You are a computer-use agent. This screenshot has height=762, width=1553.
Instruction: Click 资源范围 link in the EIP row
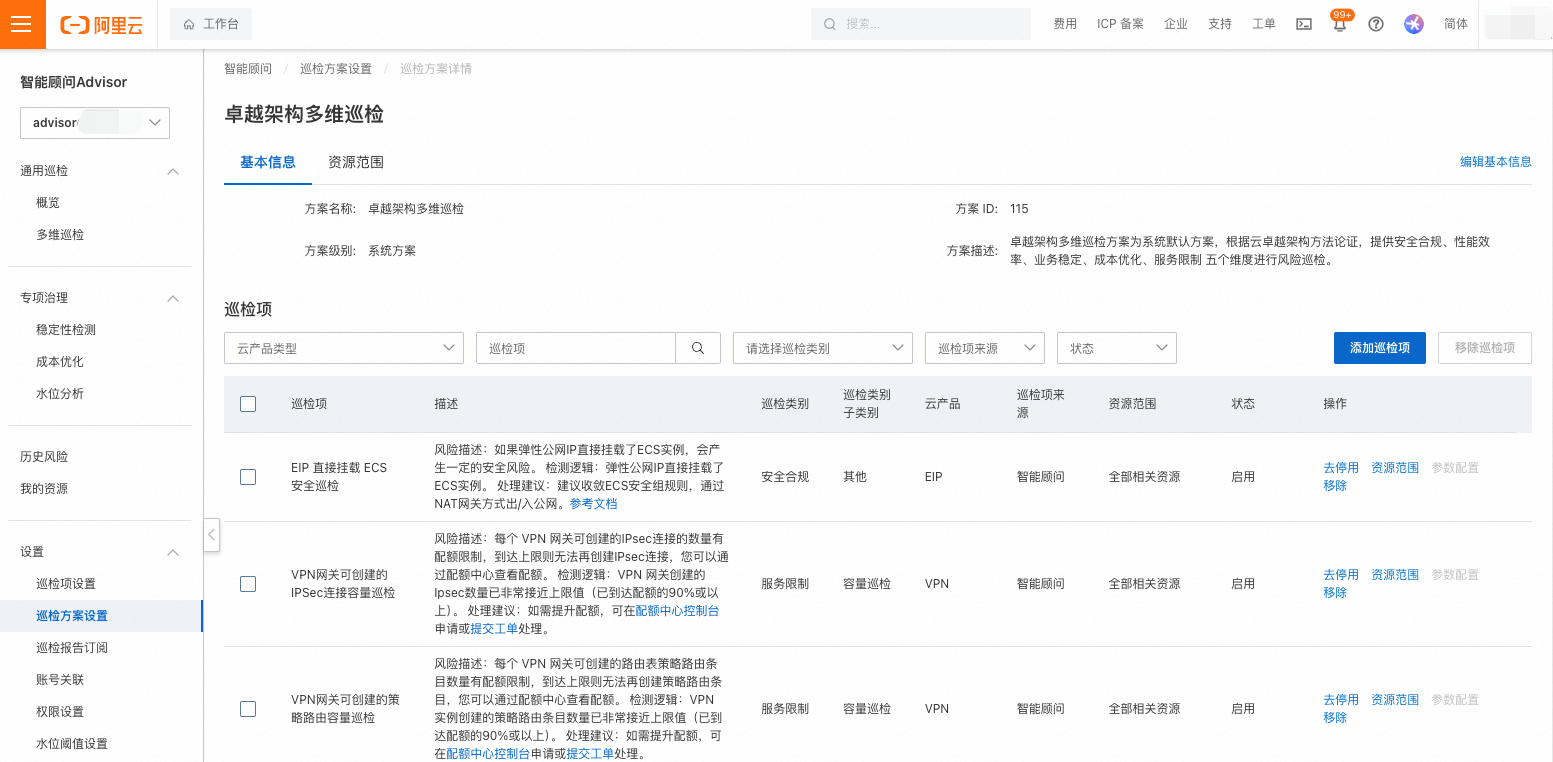[1395, 468]
